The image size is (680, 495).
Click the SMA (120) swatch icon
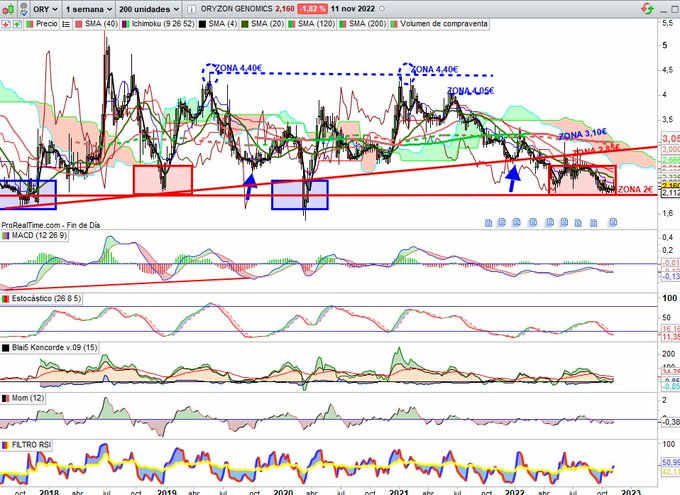coord(291,24)
